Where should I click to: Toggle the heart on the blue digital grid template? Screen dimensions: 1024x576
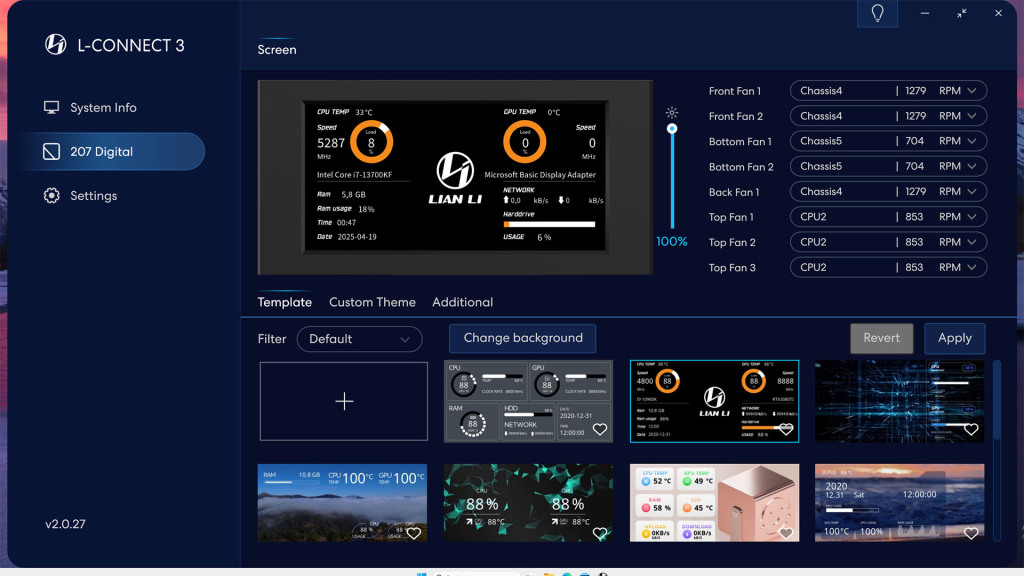pos(971,429)
